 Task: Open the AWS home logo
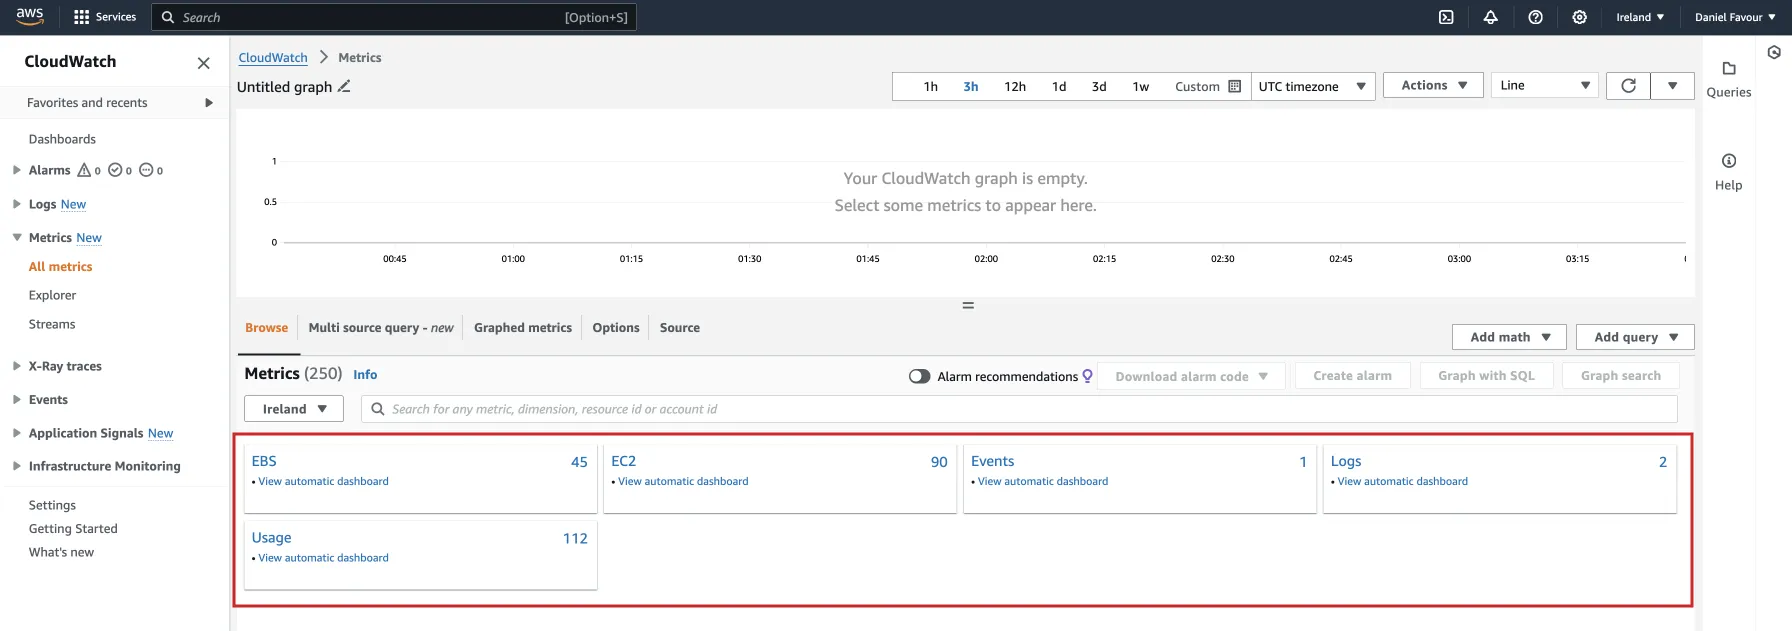pos(29,17)
